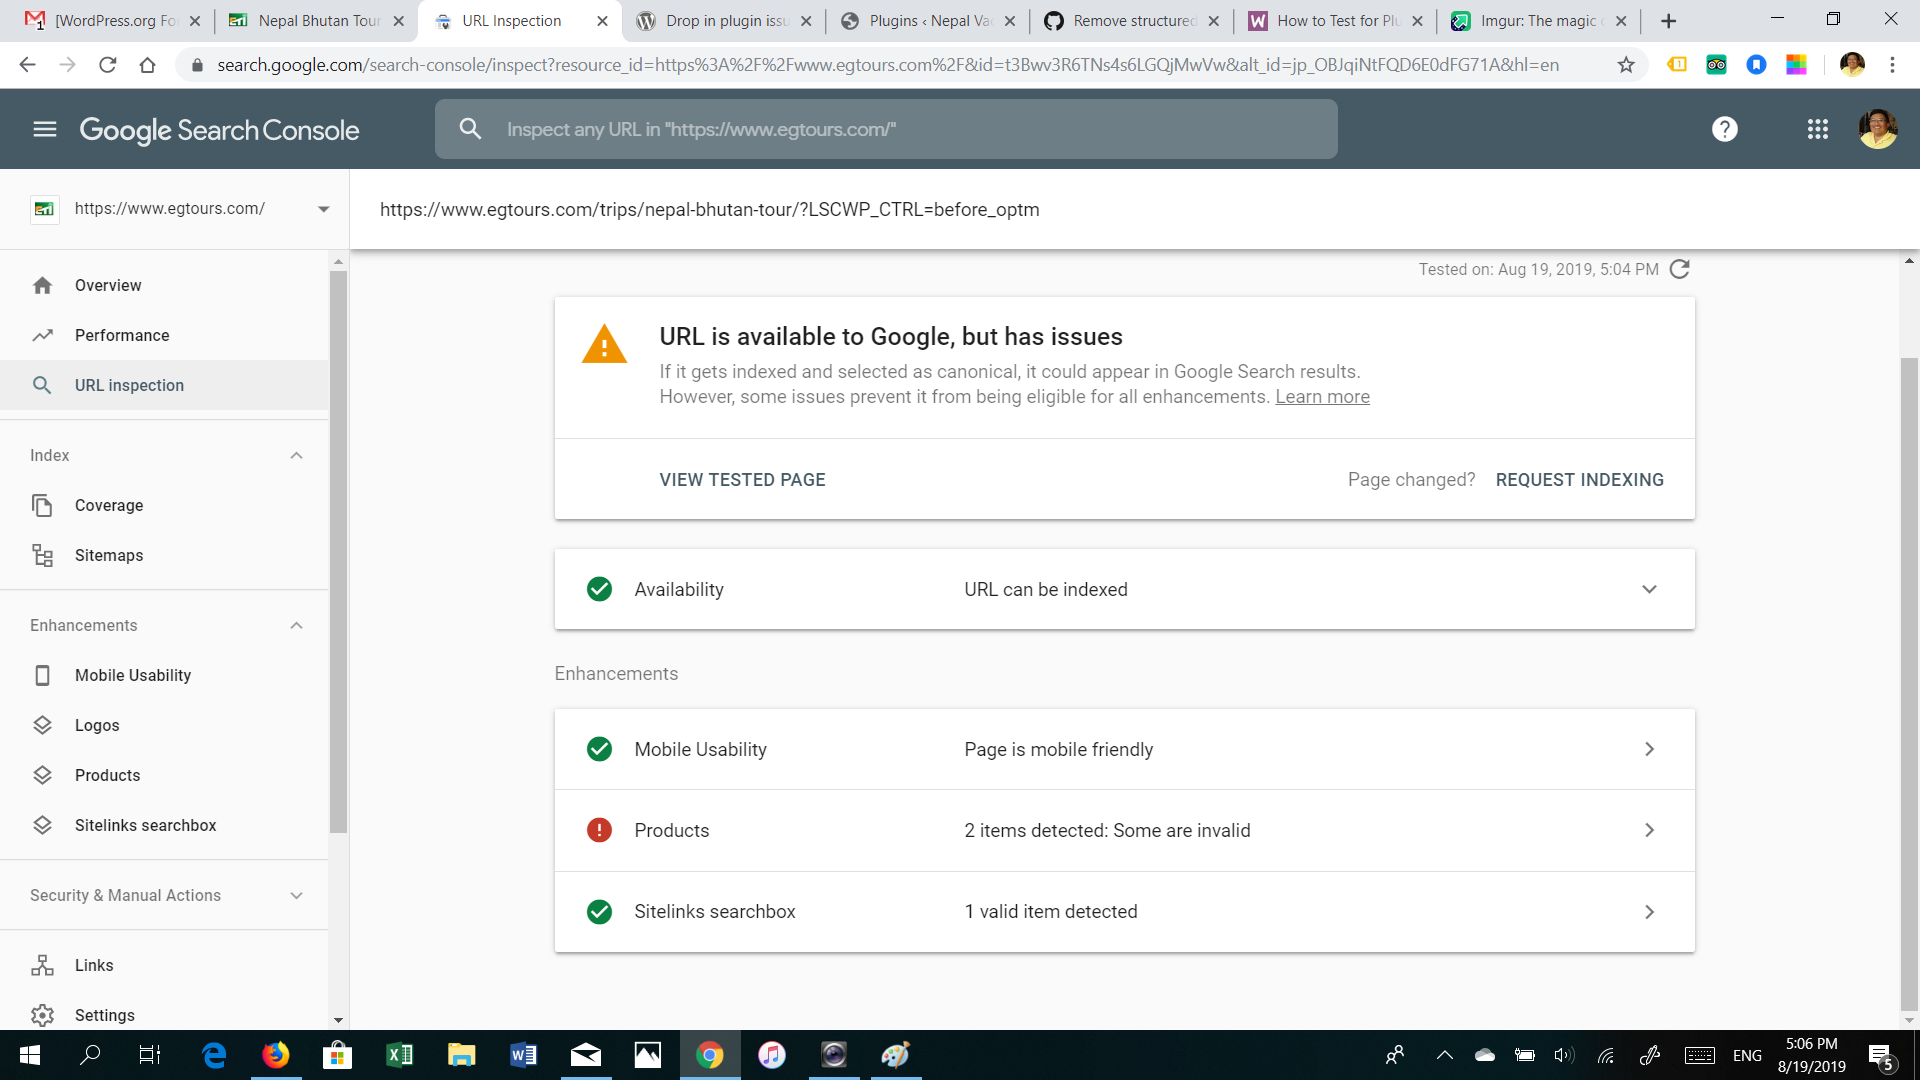Viewport: 1920px width, 1080px height.
Task: Bookmark this page with the star icon
Action: (1626, 65)
